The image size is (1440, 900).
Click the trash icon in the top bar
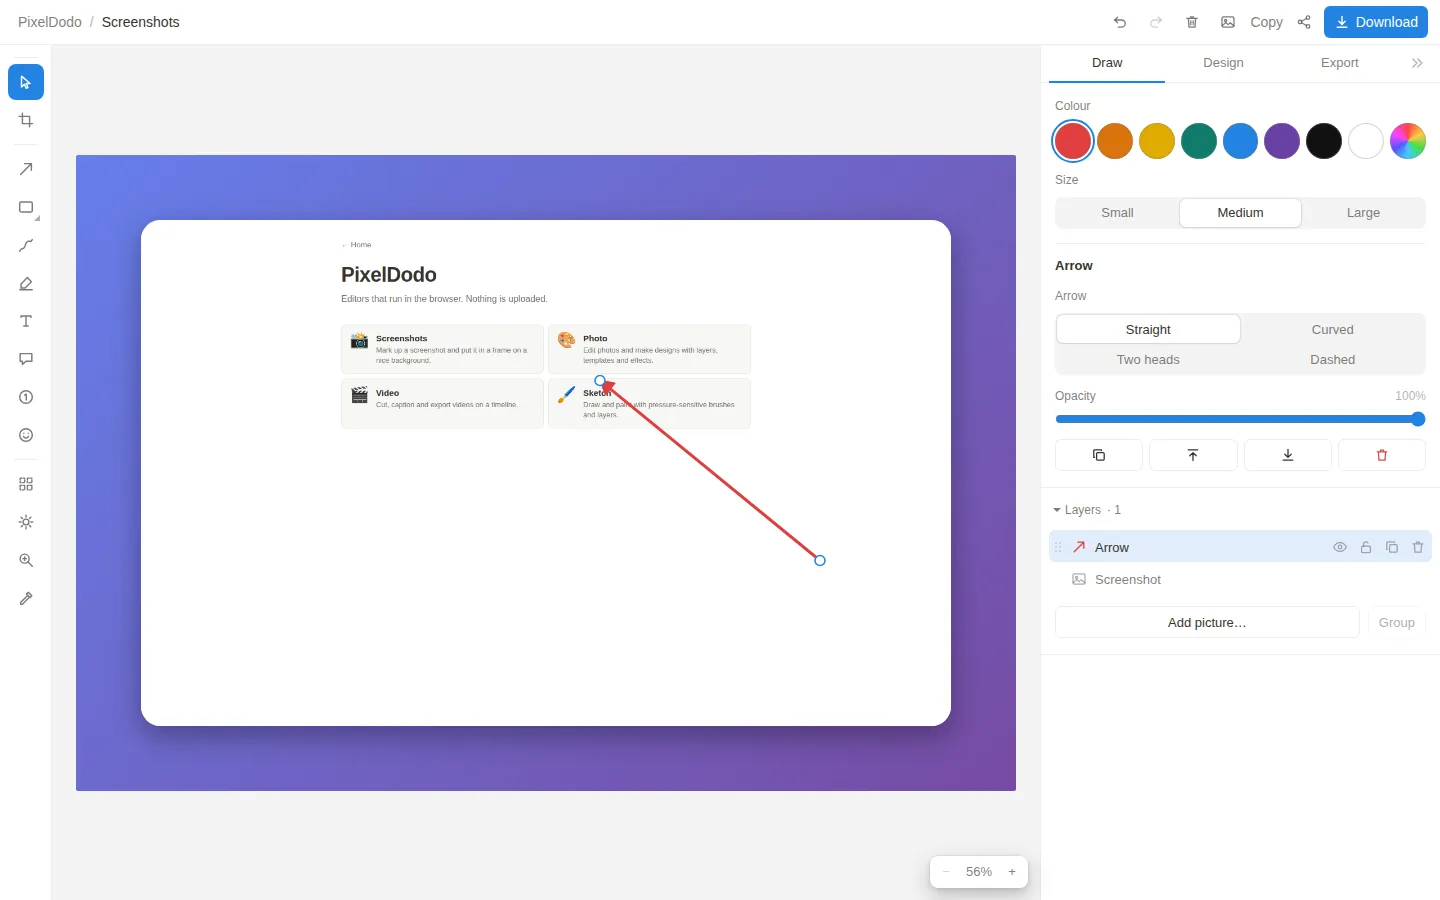(x=1192, y=22)
